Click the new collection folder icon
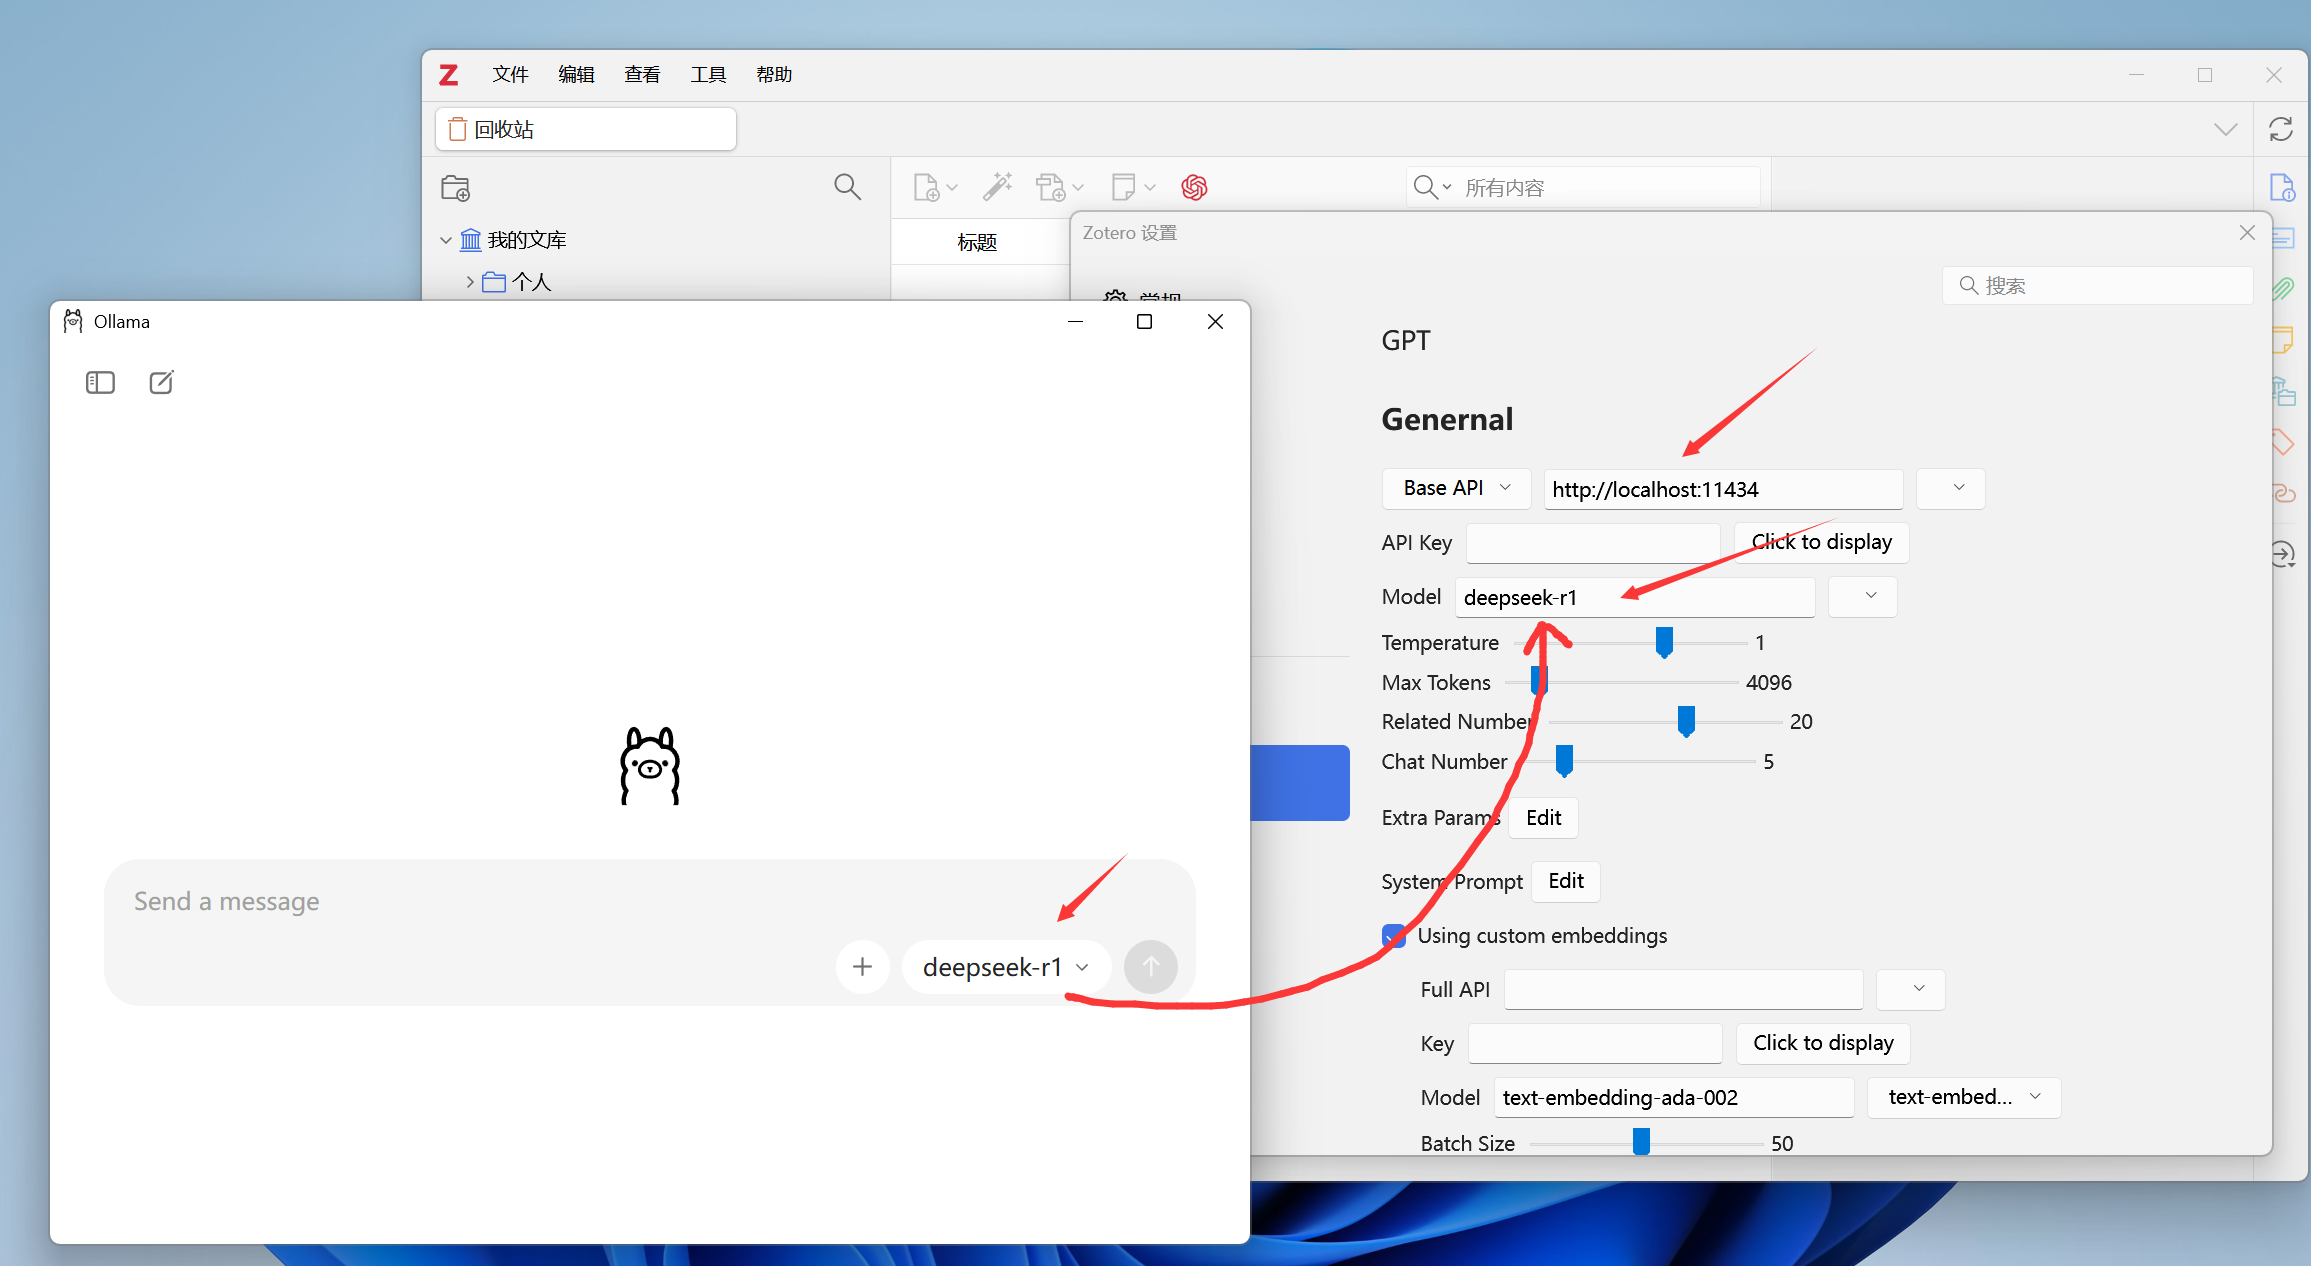The height and width of the screenshot is (1266, 2311). pyautogui.click(x=455, y=188)
